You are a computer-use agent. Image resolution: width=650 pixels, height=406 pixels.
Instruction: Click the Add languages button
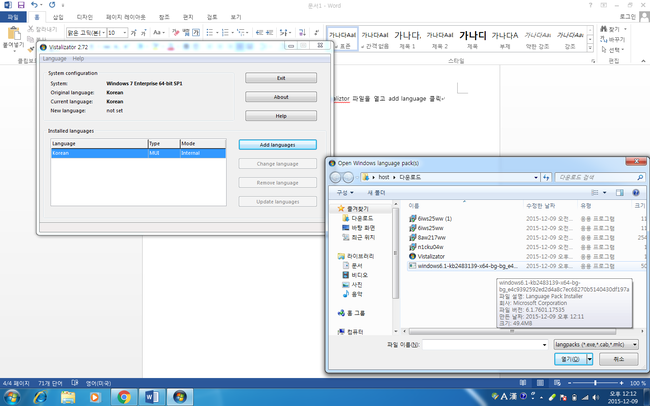pyautogui.click(x=278, y=145)
